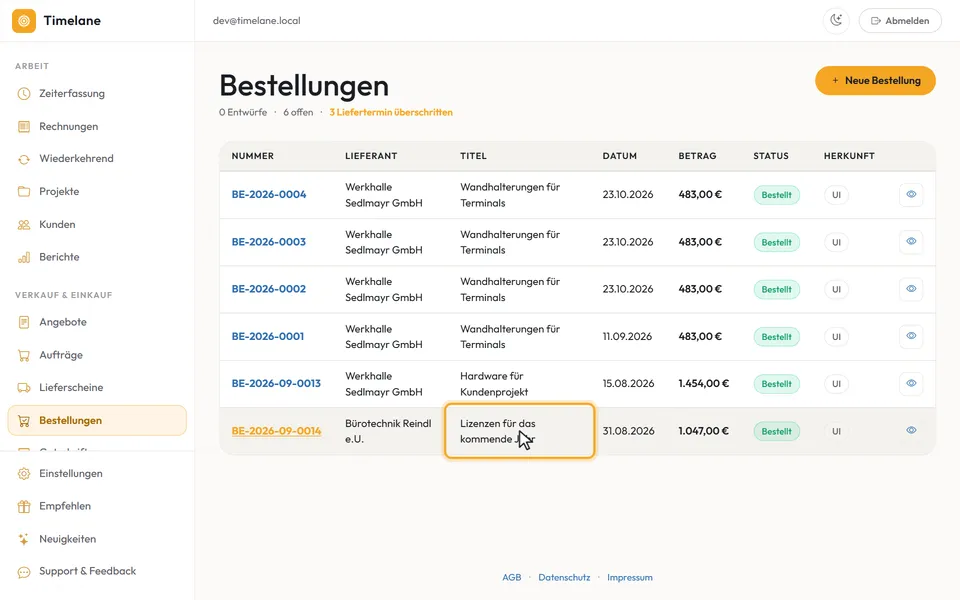
Task: Open the AGB footer link
Action: (512, 577)
